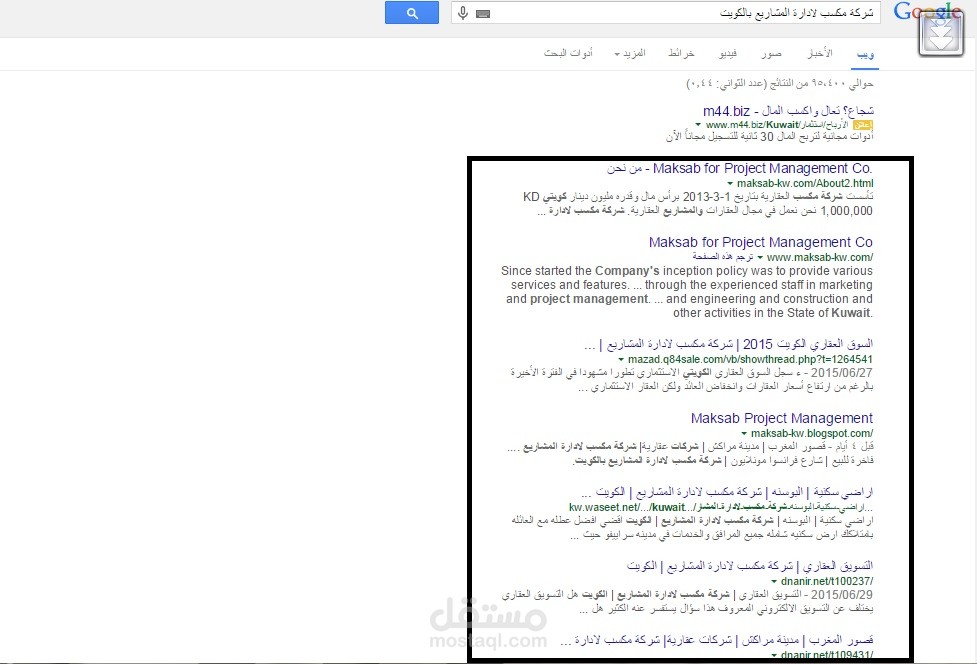This screenshot has height=664, width=977.
Task: Click the 2015/06/29 dated snippet
Action: click(687, 602)
